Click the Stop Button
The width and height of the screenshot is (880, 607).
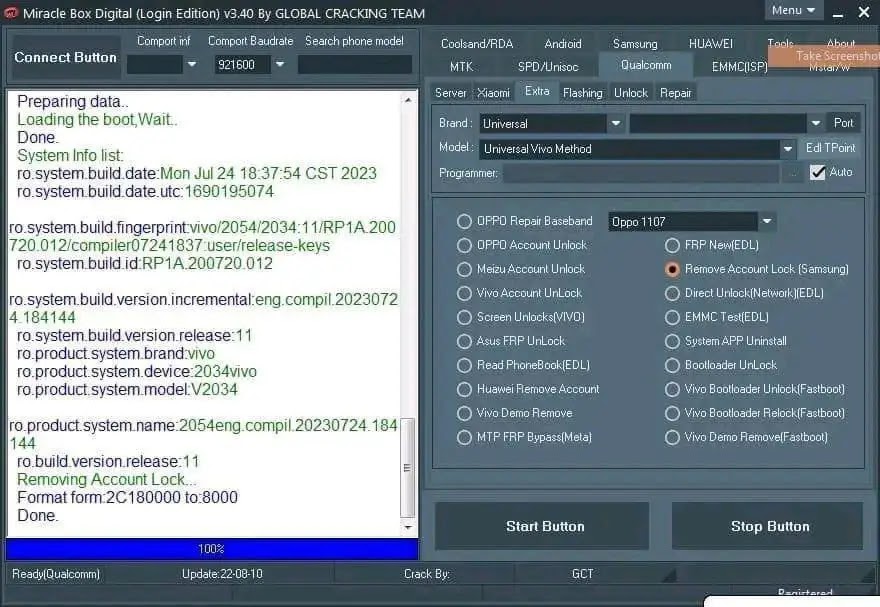(768, 526)
